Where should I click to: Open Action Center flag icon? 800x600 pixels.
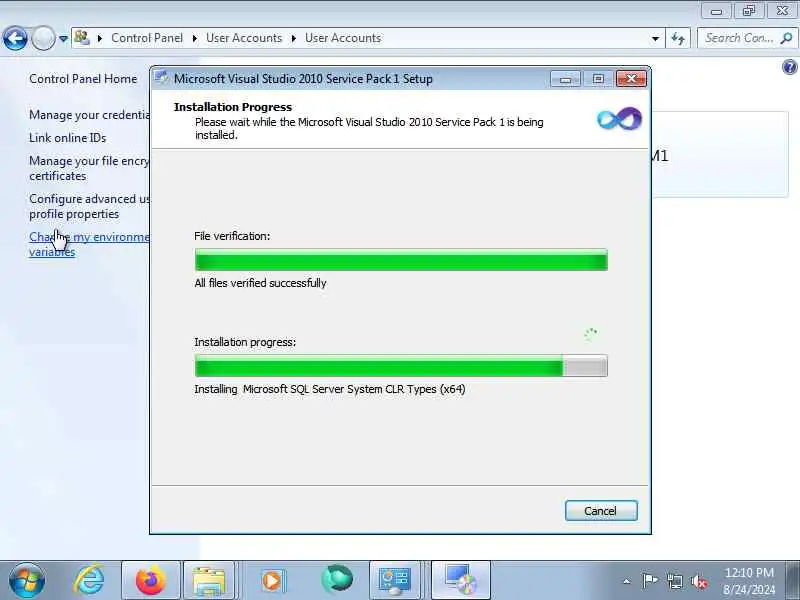point(649,581)
